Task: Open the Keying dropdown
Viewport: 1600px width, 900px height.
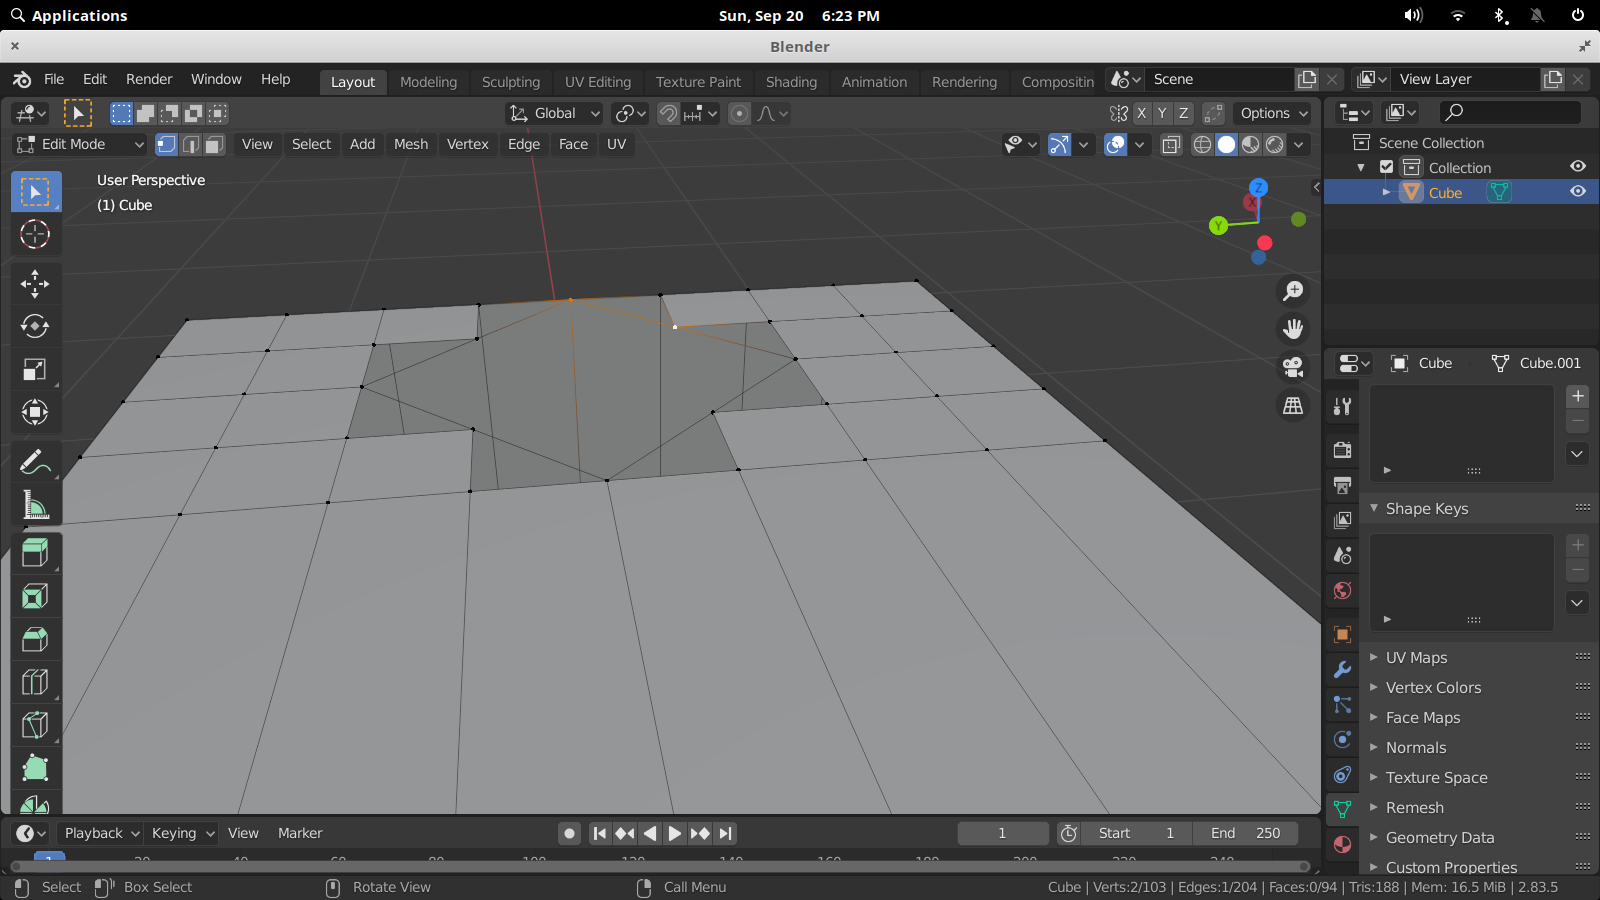Action: click(182, 833)
